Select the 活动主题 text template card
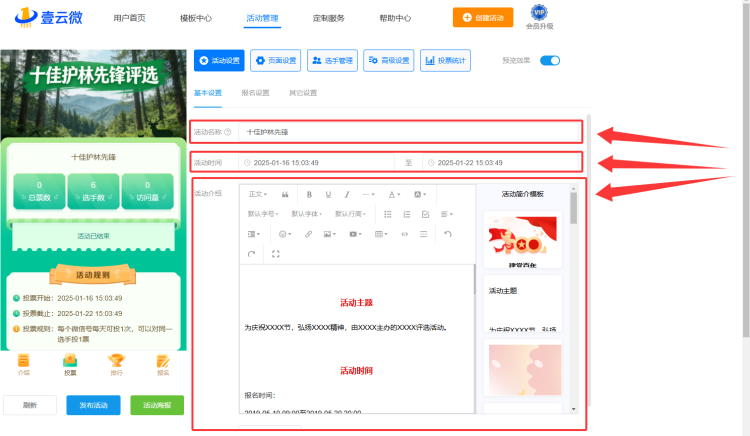Image resolution: width=750 pixels, height=436 pixels. click(523, 304)
